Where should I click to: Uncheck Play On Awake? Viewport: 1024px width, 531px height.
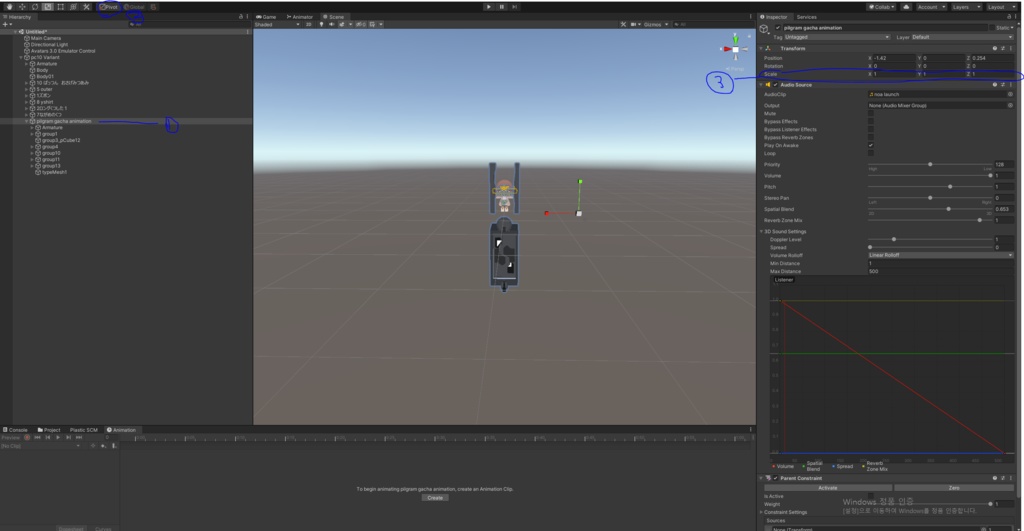[871, 146]
